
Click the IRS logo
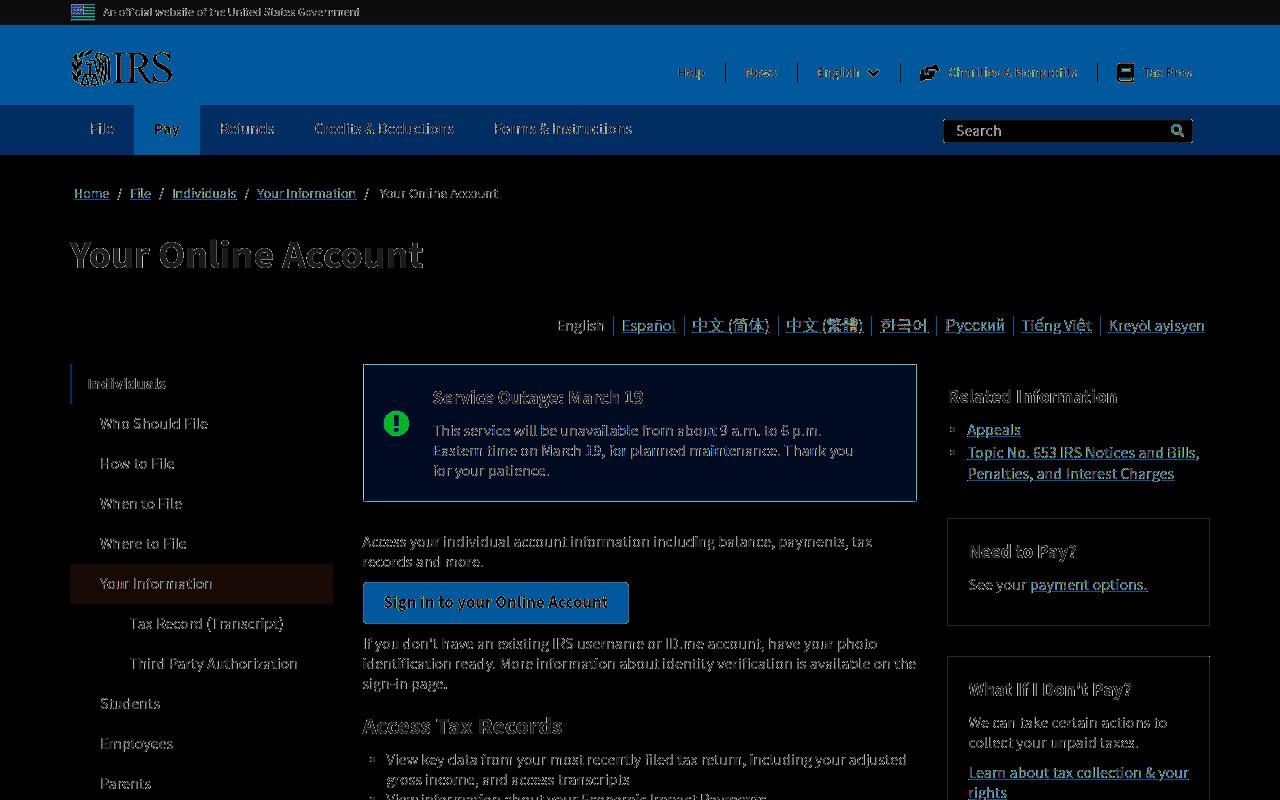click(x=122, y=68)
